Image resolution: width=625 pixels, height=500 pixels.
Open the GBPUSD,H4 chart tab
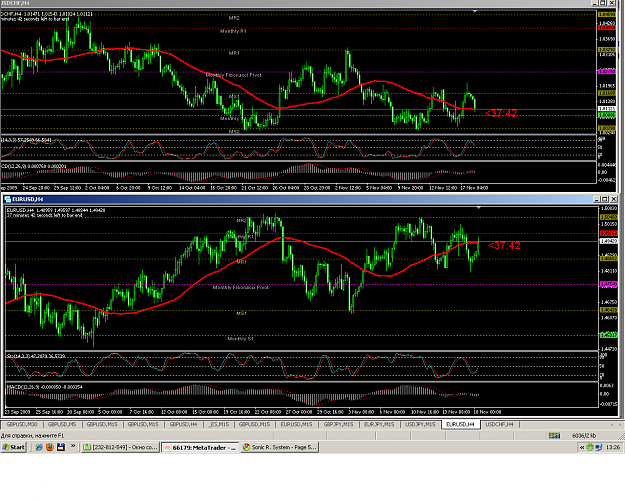click(183, 425)
